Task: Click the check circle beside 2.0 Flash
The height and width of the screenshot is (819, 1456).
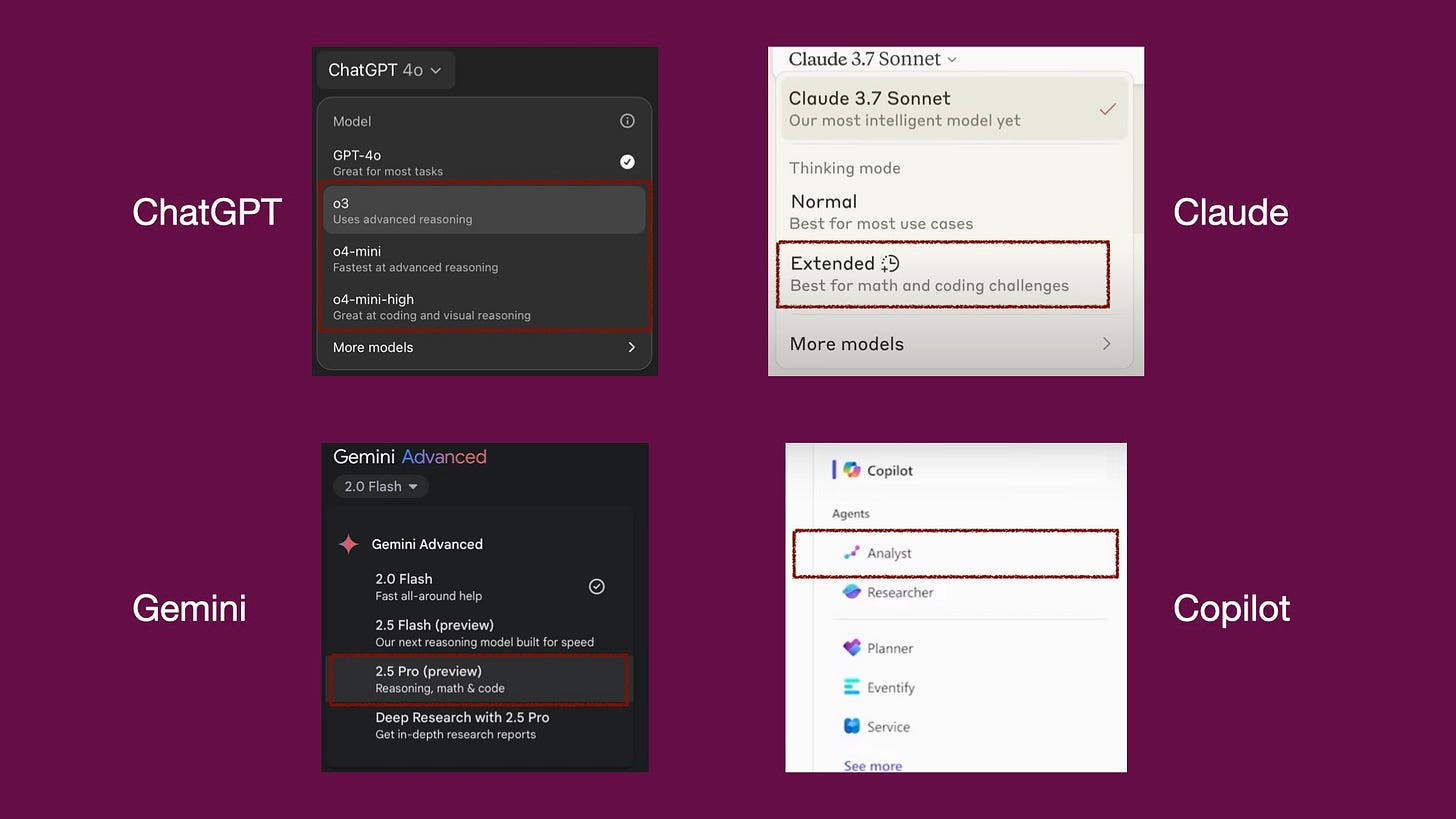Action: [597, 587]
